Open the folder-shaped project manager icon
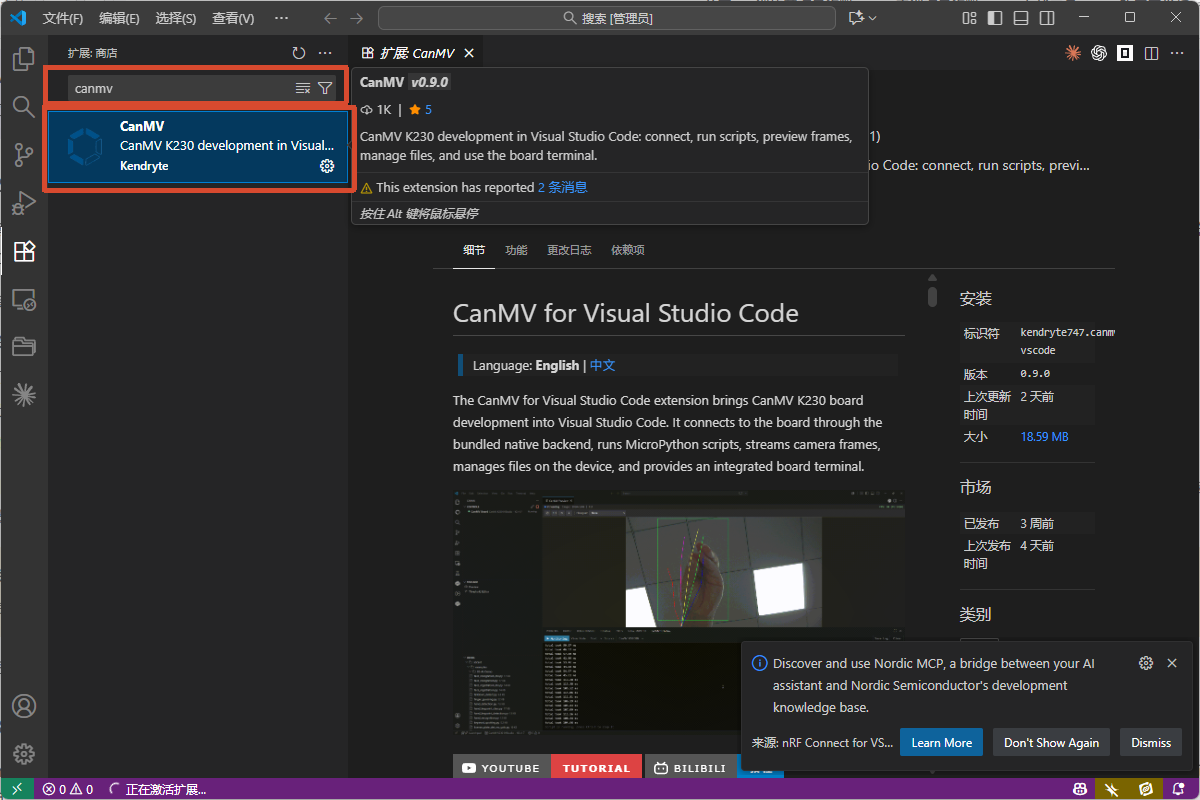Screen dimensions: 1200x800 [24, 347]
